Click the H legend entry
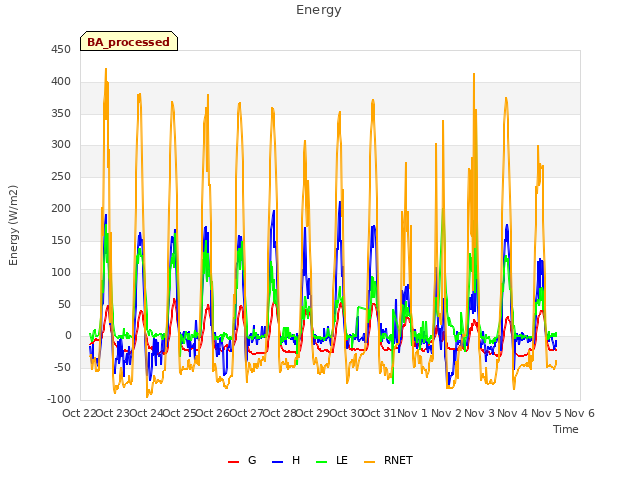The height and width of the screenshot is (480, 640). click(x=286, y=460)
